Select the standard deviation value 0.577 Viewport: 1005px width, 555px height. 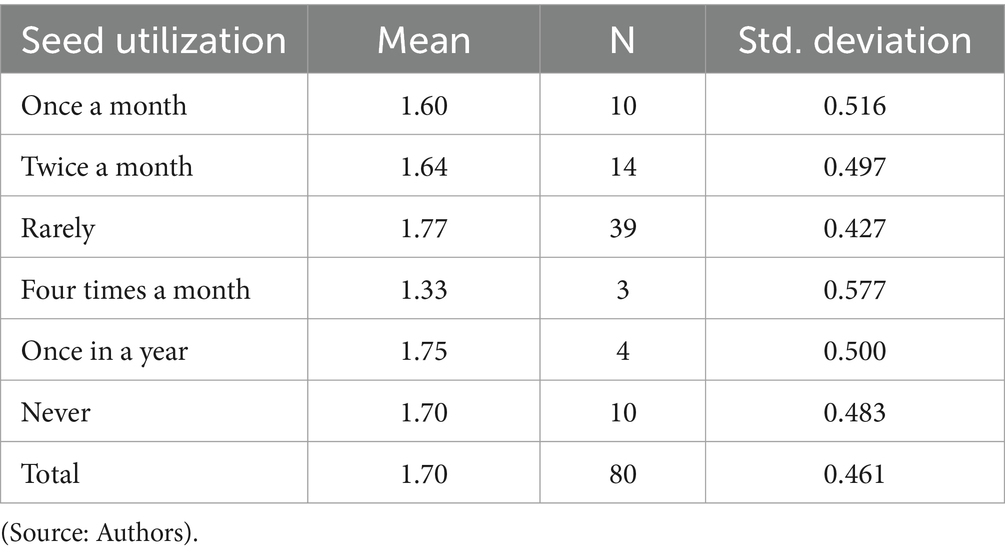pos(854,290)
